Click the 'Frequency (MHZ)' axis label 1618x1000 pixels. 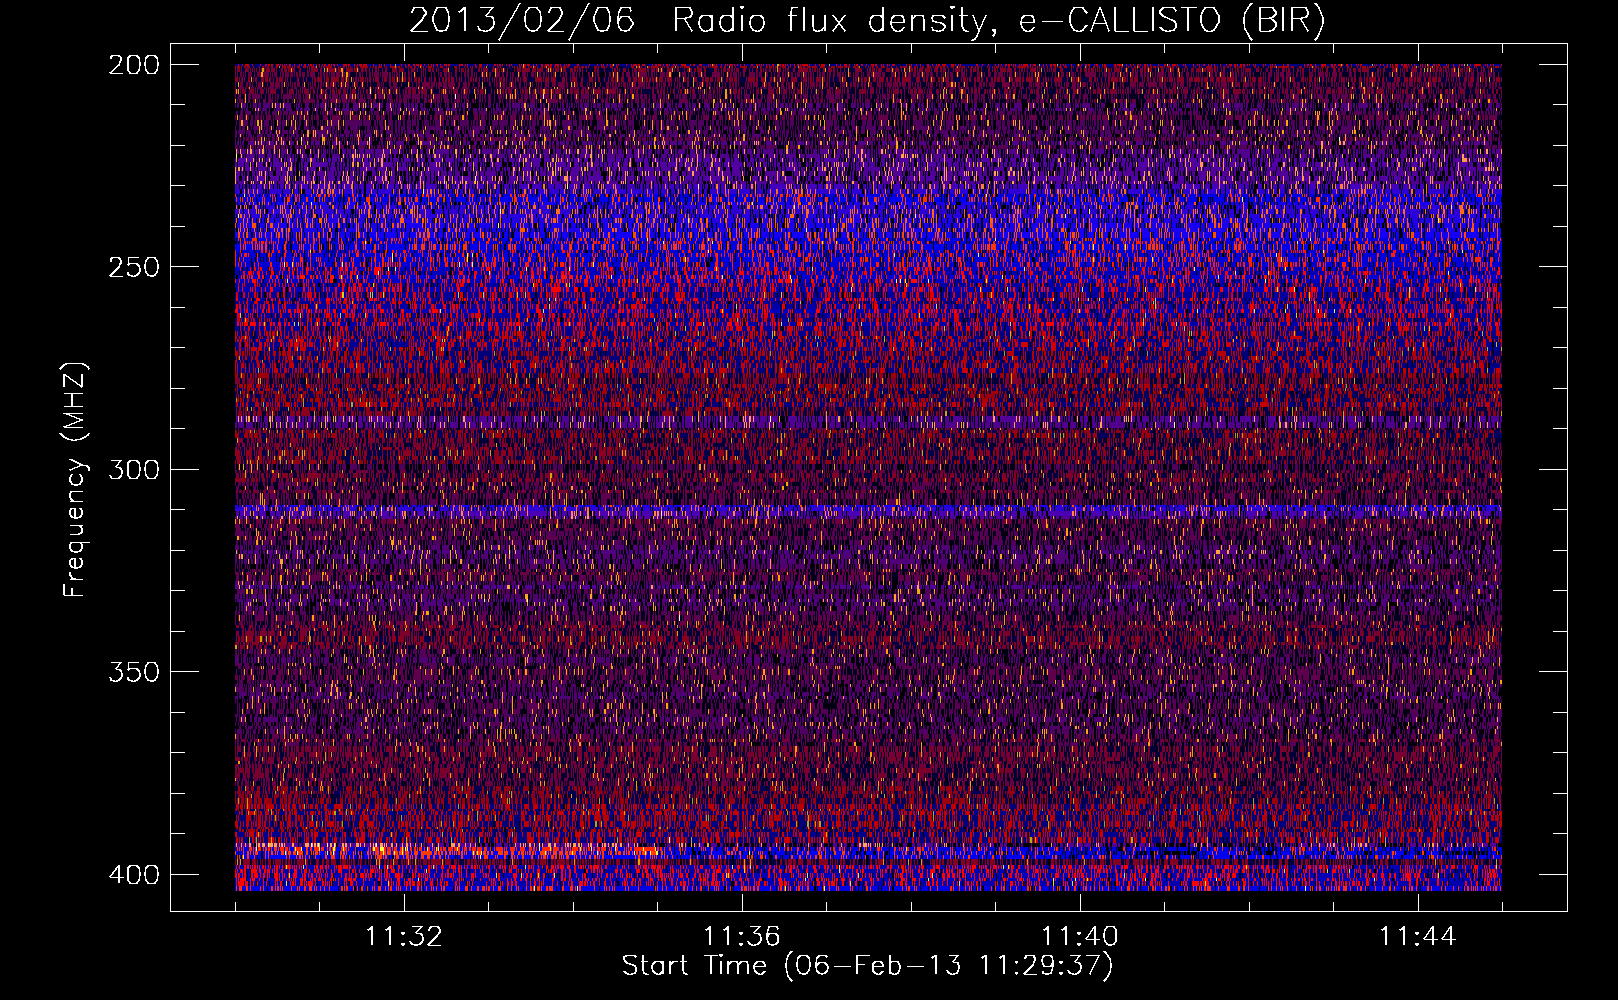pyautogui.click(x=75, y=479)
